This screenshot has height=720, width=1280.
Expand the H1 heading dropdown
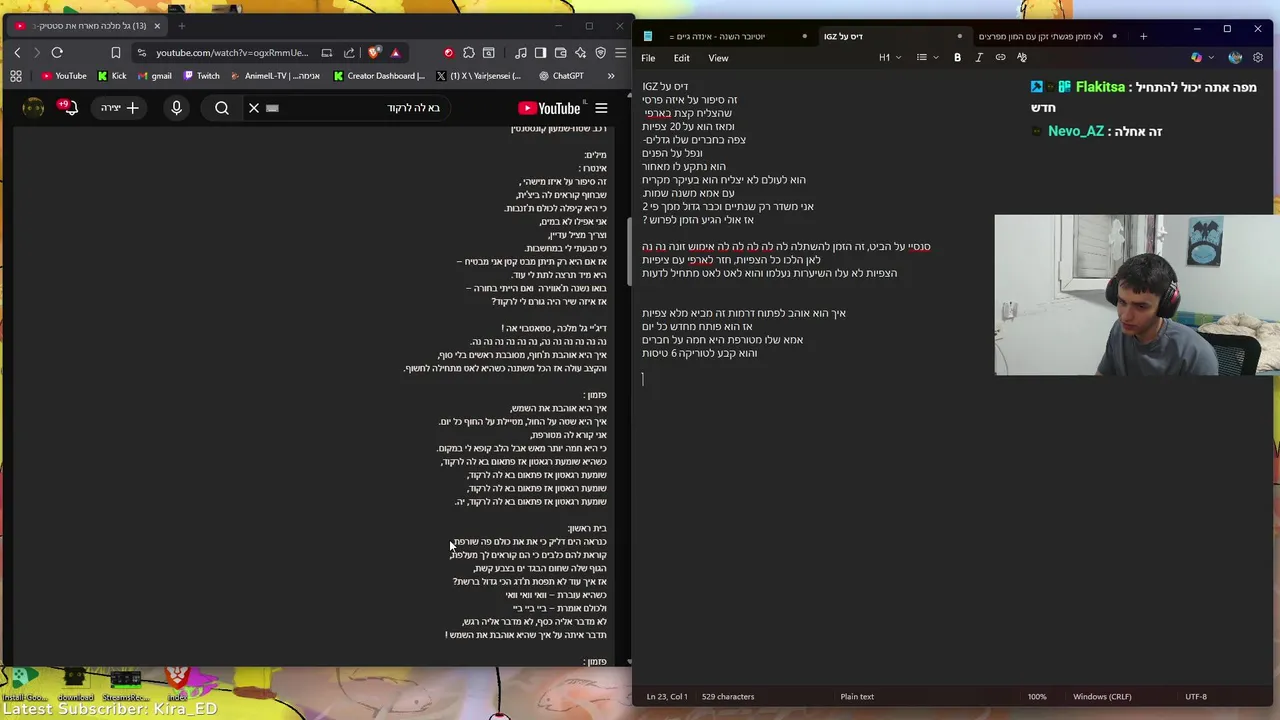[889, 58]
